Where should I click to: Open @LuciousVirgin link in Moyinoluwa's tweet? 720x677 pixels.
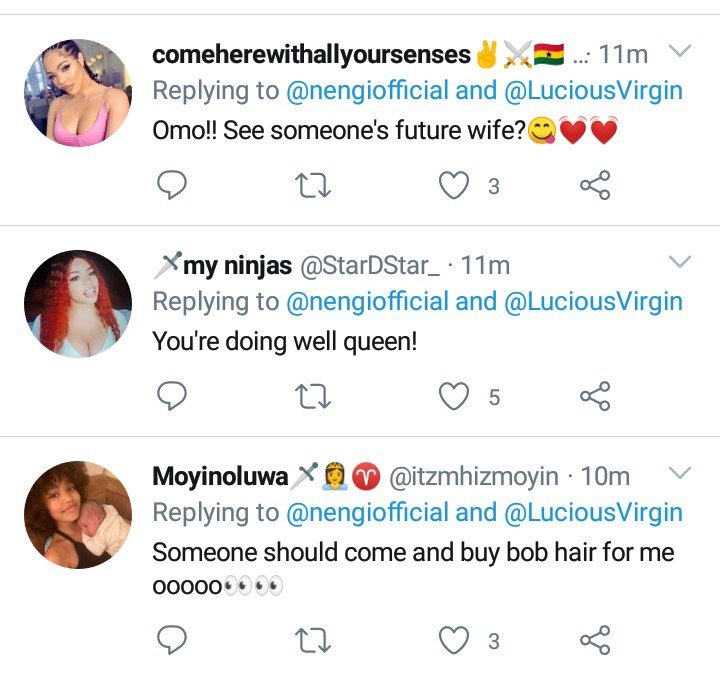pyautogui.click(x=593, y=513)
